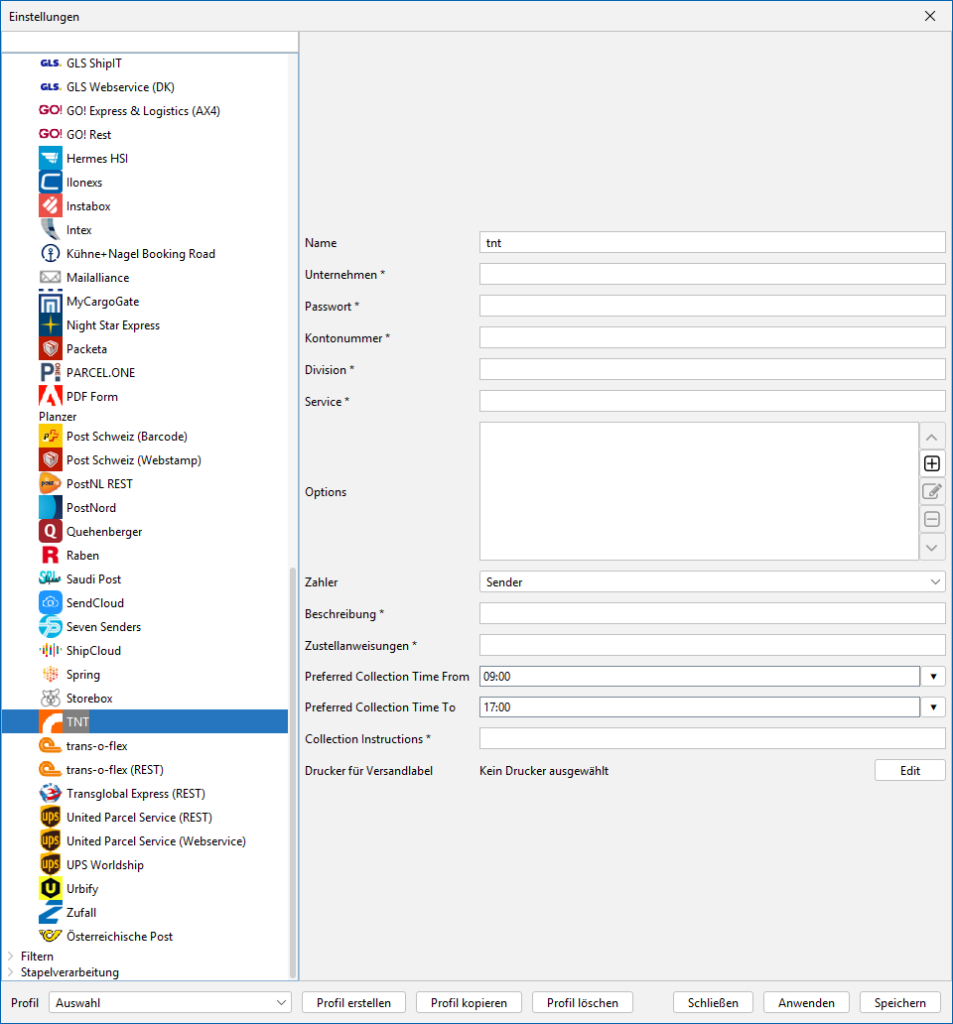Viewport: 953px width, 1024px height.
Task: Click the Night Star Express icon
Action: [x=50, y=325]
